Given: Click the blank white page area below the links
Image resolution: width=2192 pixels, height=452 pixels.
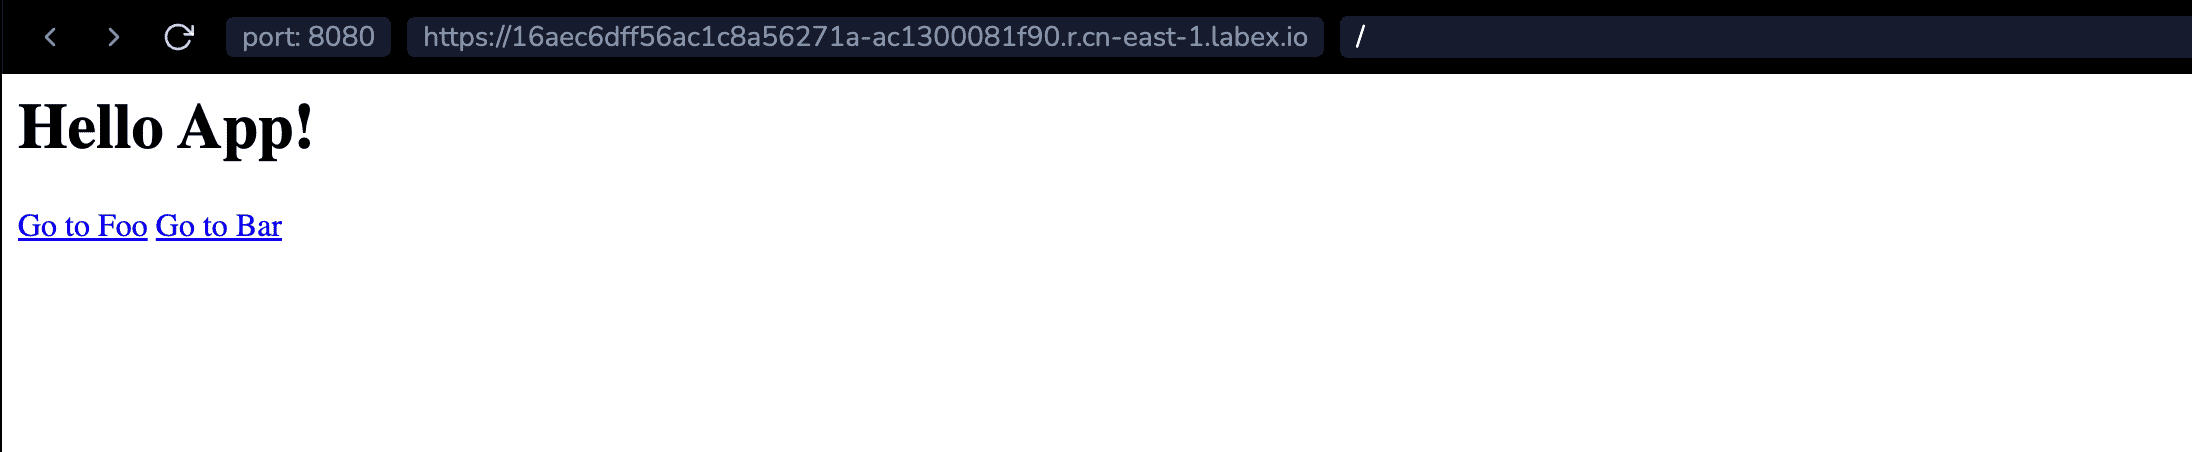Looking at the screenshot, I should [x=1096, y=350].
